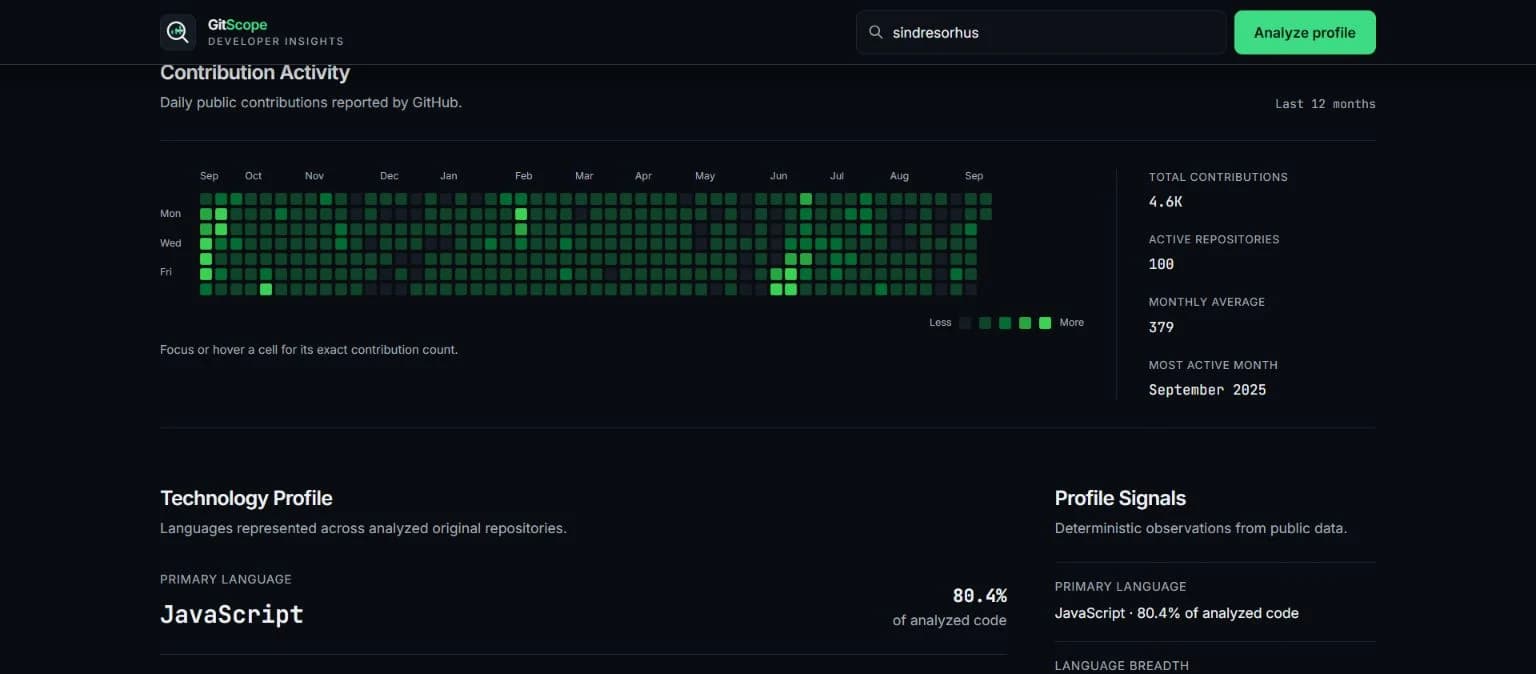Focus the username search field containing sindresorhus
The width and height of the screenshot is (1536, 674).
(1041, 32)
